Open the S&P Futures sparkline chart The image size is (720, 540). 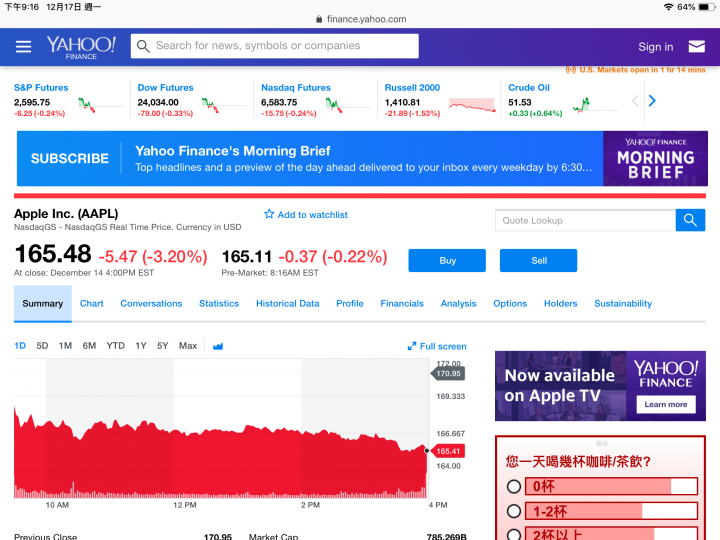click(x=100, y=105)
